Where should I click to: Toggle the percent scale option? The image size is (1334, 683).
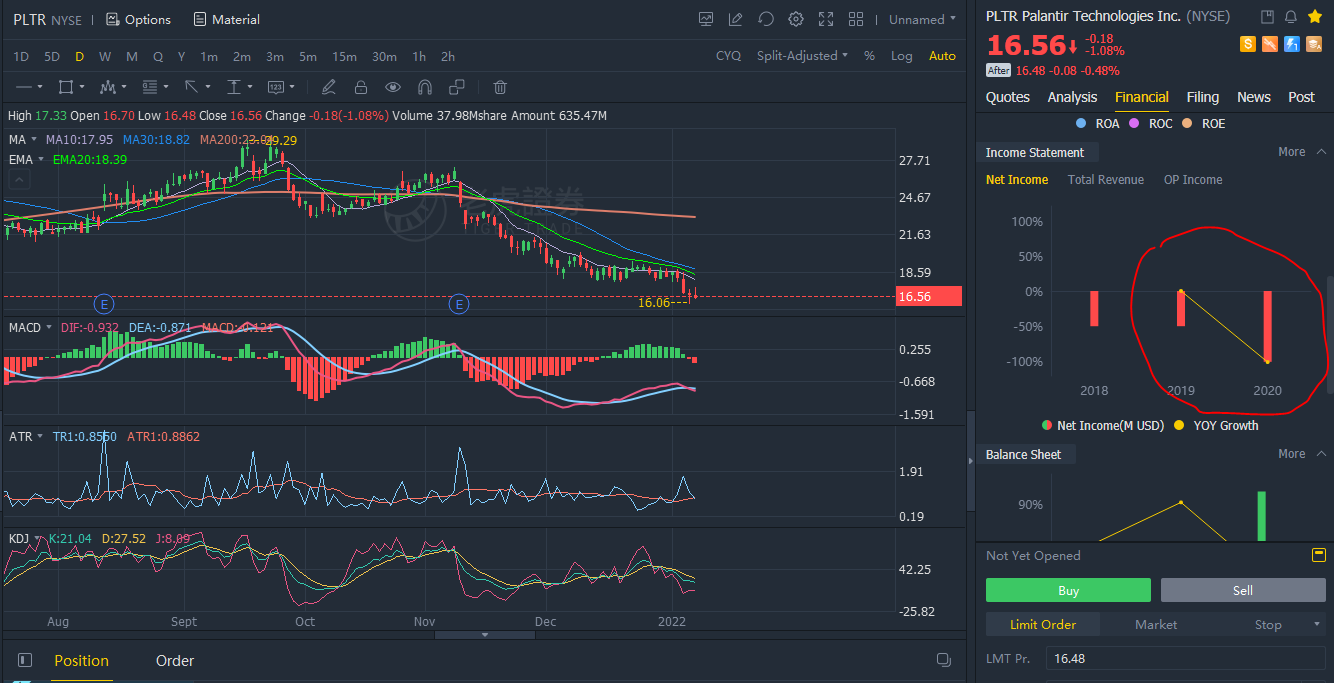pos(869,56)
